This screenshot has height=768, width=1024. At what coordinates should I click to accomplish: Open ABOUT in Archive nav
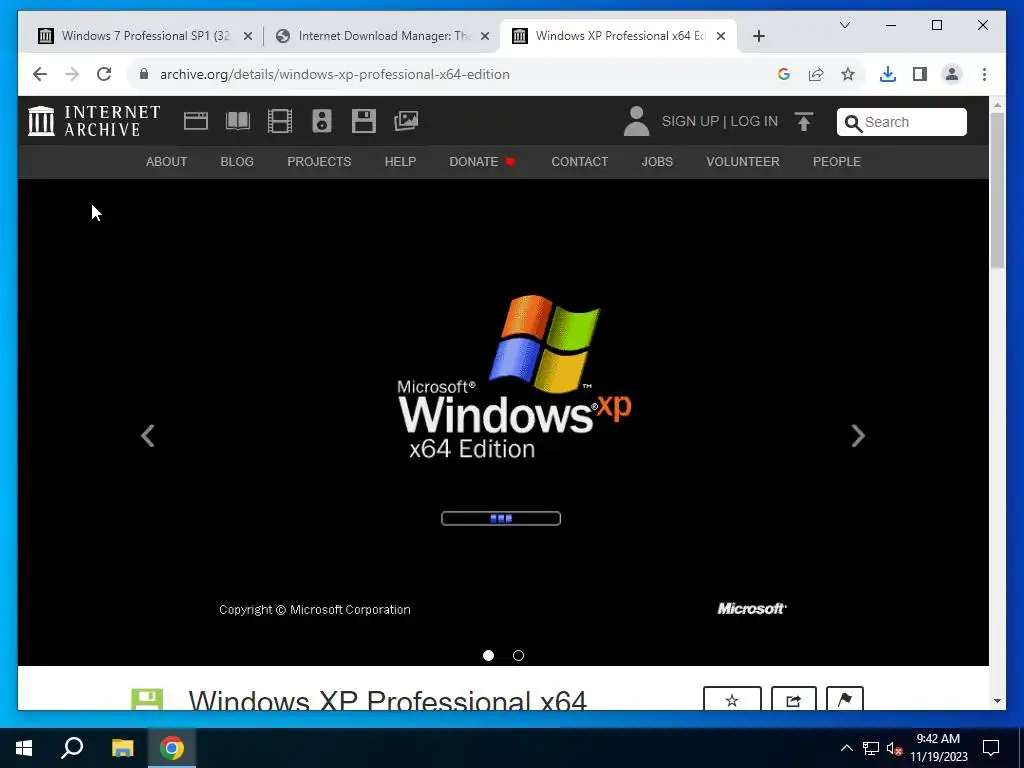[167, 162]
